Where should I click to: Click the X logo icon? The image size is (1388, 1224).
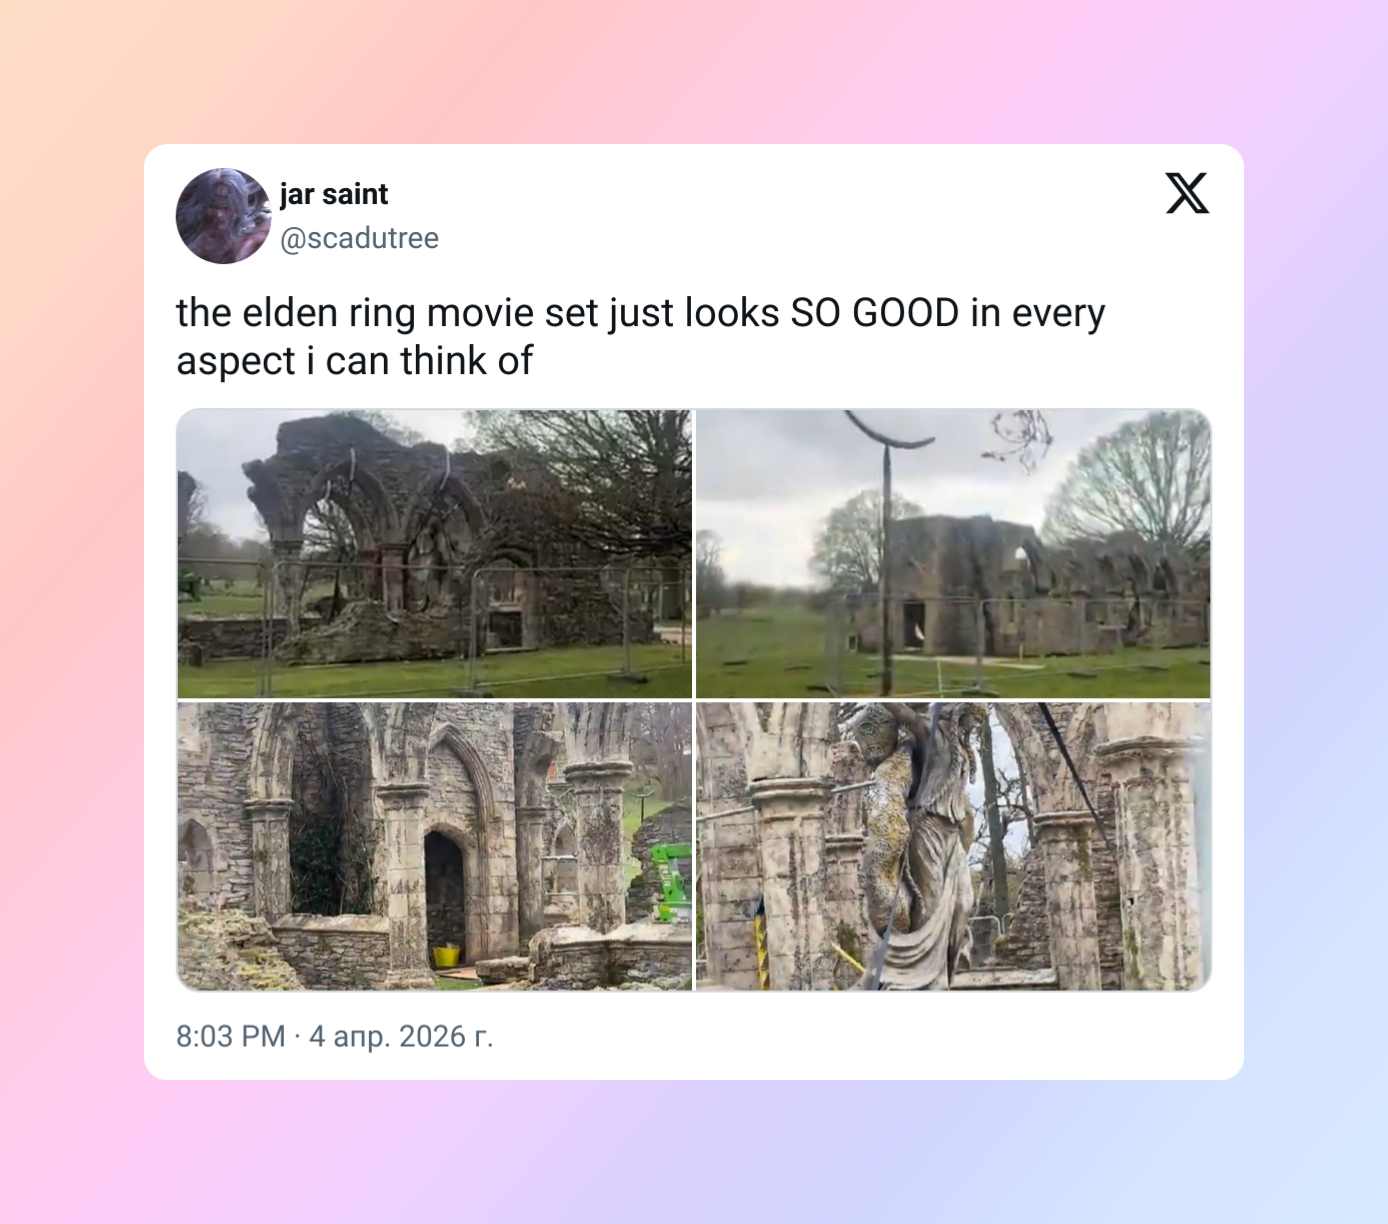point(1187,193)
